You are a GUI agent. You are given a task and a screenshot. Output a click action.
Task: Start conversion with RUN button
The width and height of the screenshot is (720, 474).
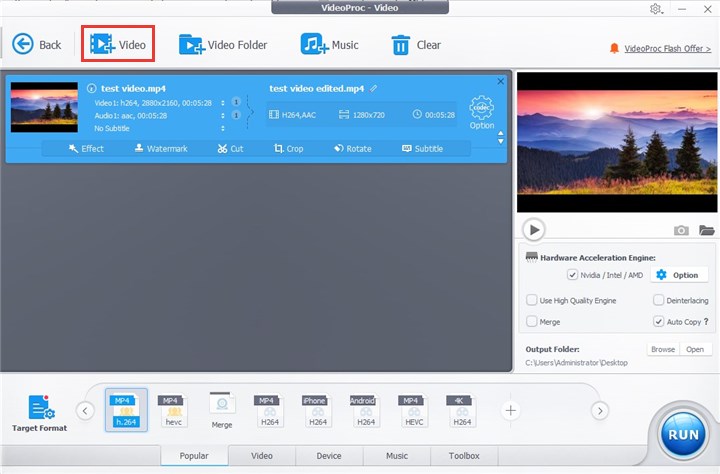pos(683,434)
